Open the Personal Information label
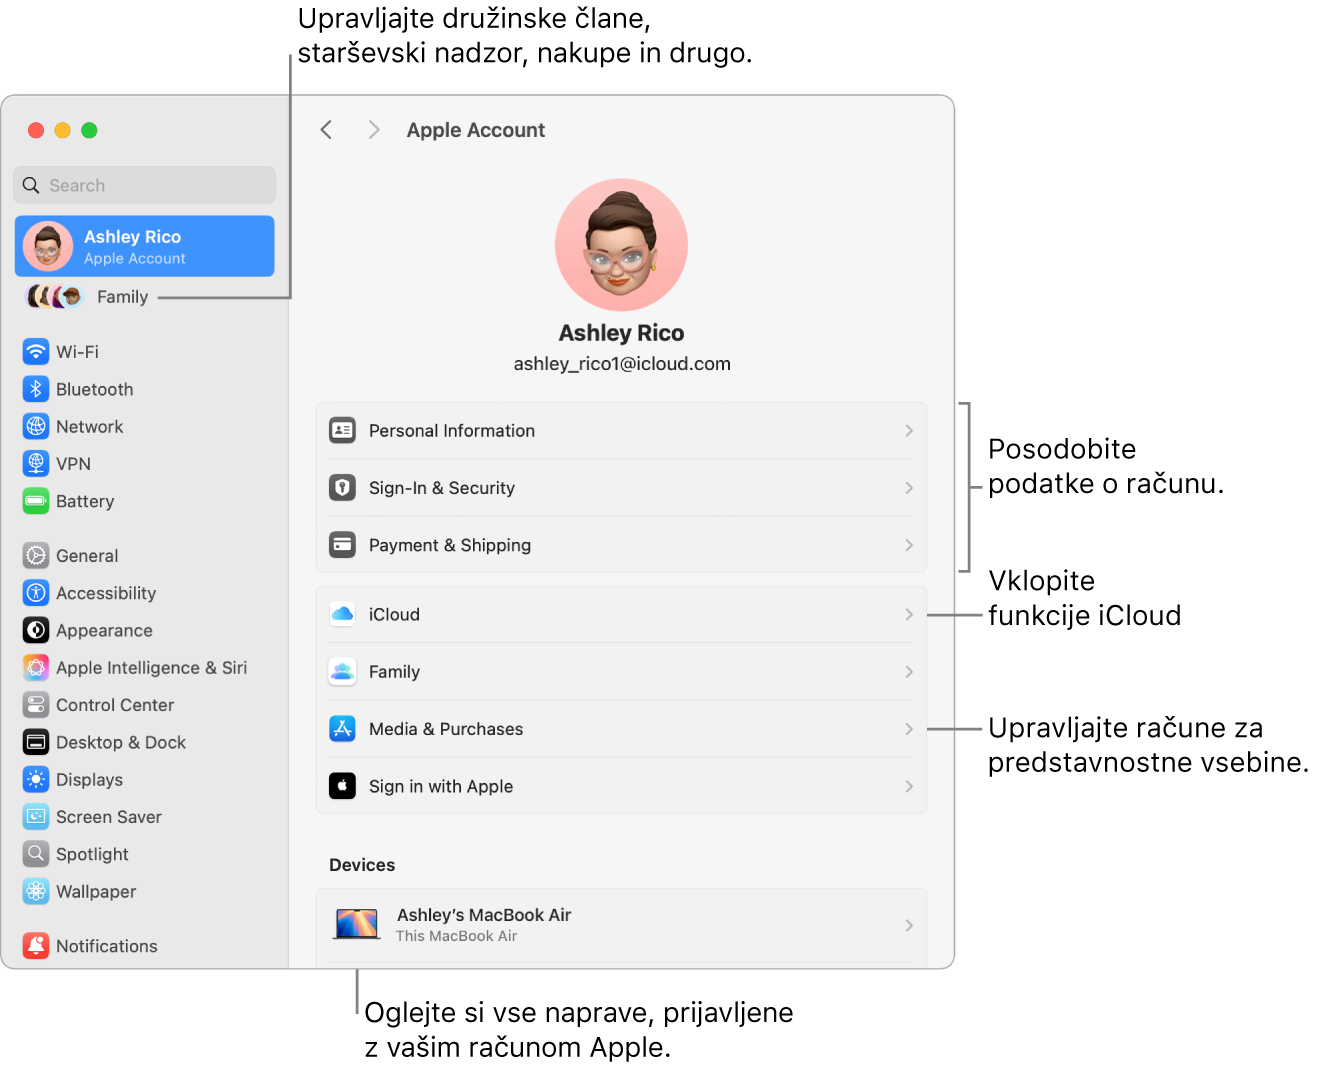Image resolution: width=1317 pixels, height=1069 pixels. point(452,431)
